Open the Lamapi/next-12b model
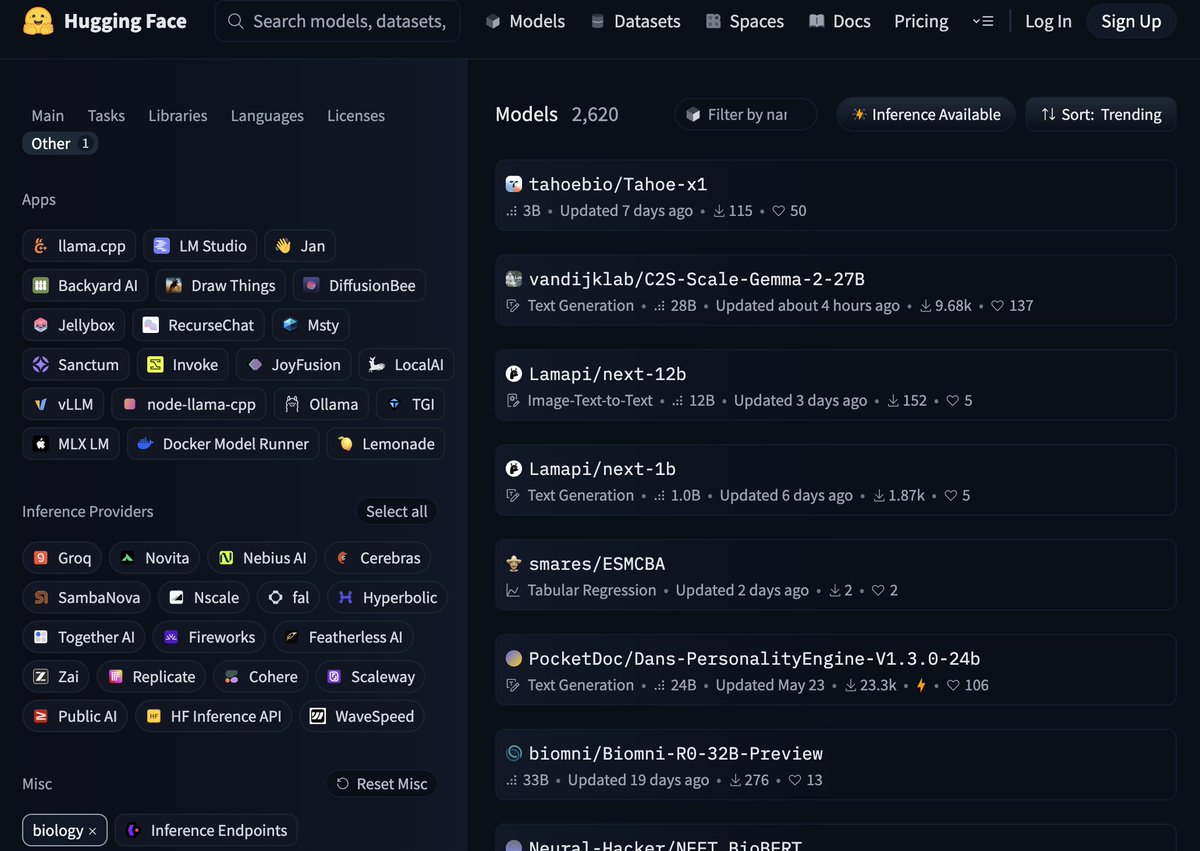Screen dimensions: 1200x851 pyautogui.click(x=835, y=387)
